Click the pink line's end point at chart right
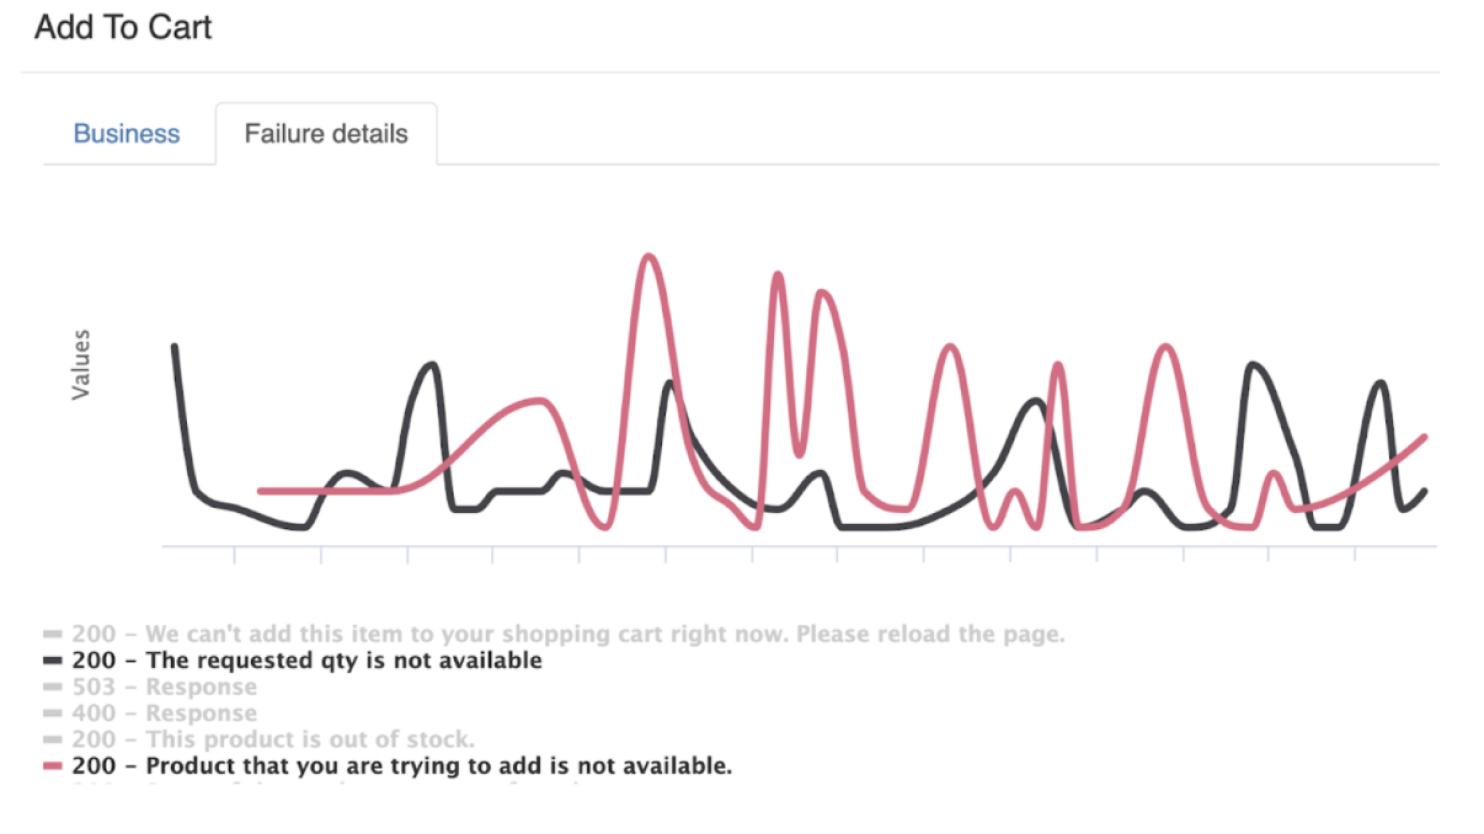The width and height of the screenshot is (1484, 834). [1424, 437]
